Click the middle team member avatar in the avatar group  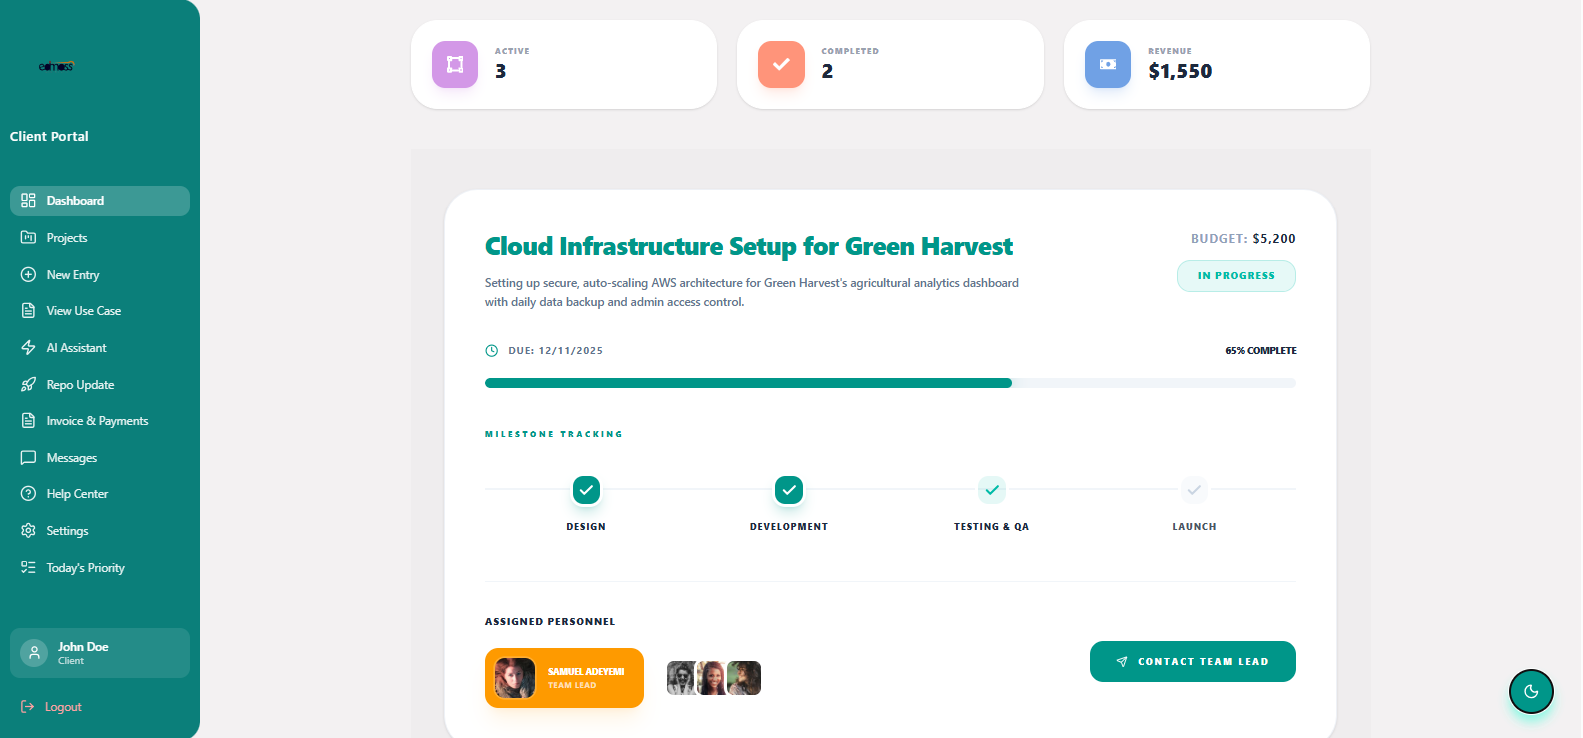(x=711, y=678)
